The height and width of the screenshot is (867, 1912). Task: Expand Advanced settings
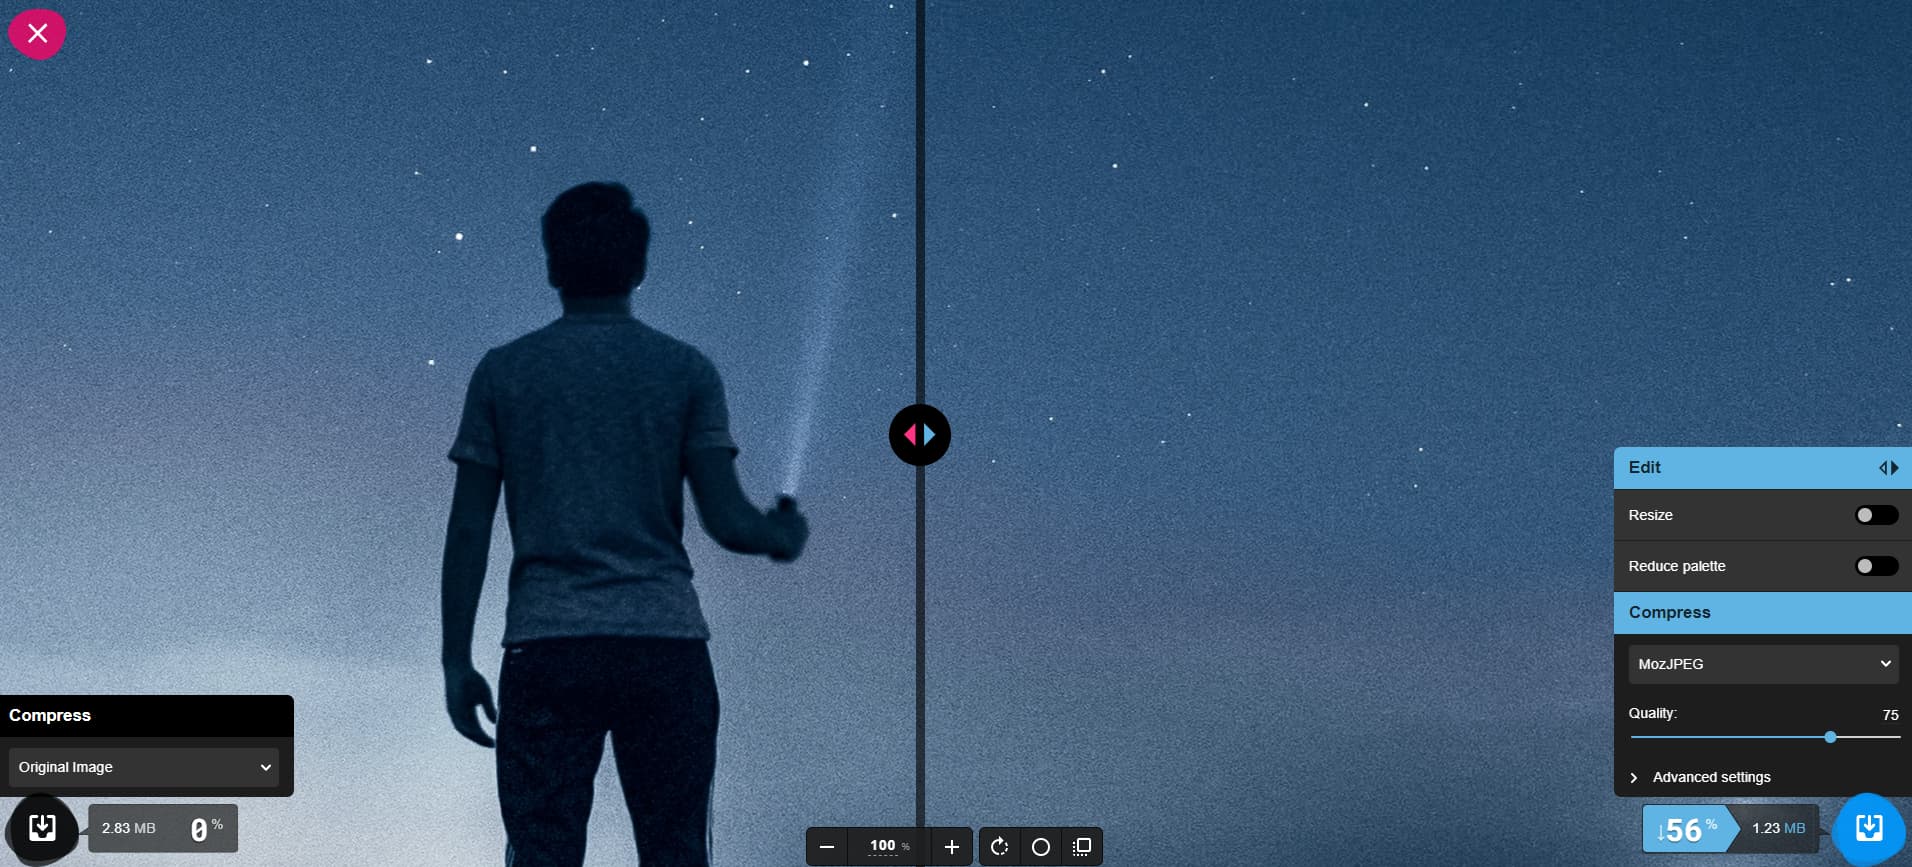pos(1710,777)
